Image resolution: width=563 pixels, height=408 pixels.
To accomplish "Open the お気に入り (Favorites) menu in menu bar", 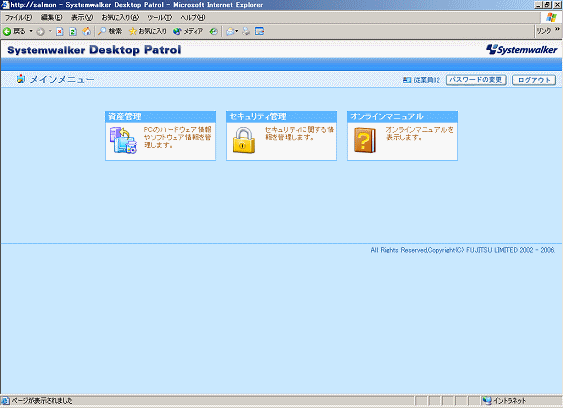I will (120, 17).
